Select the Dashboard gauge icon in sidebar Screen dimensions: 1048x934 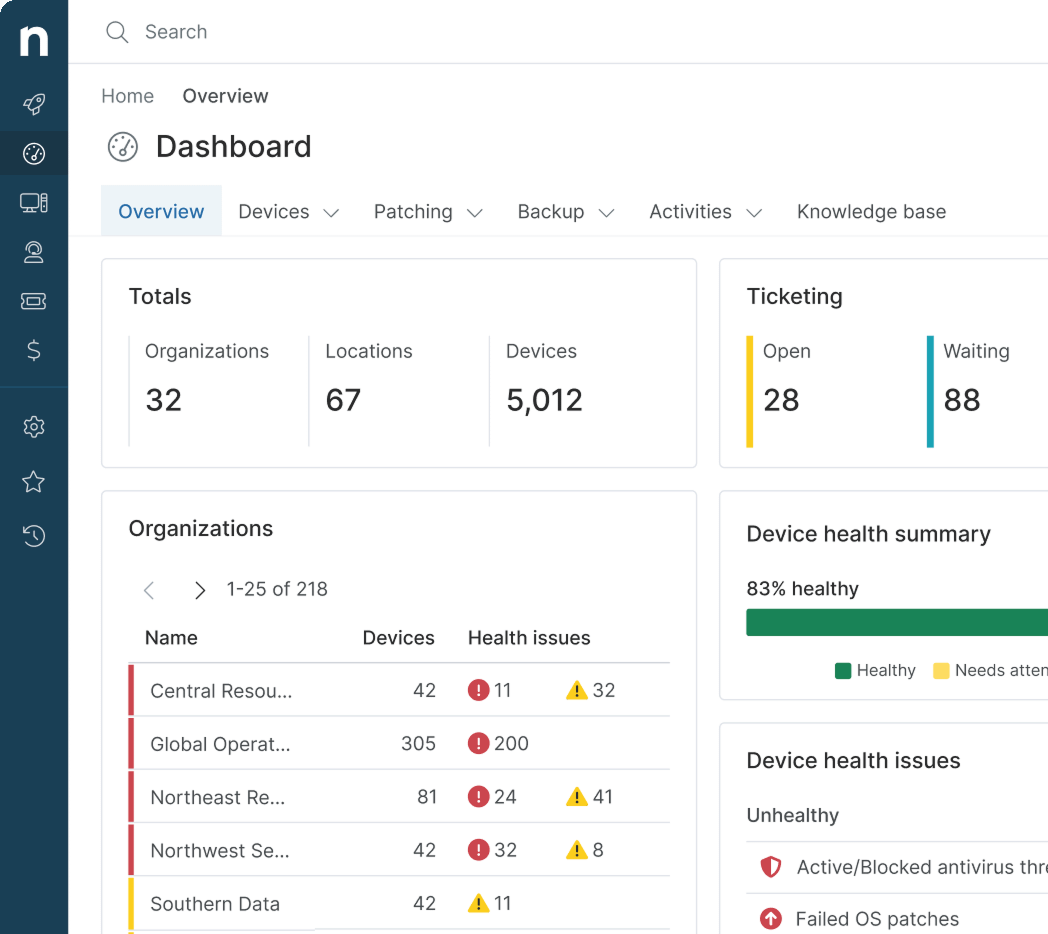click(x=33, y=153)
